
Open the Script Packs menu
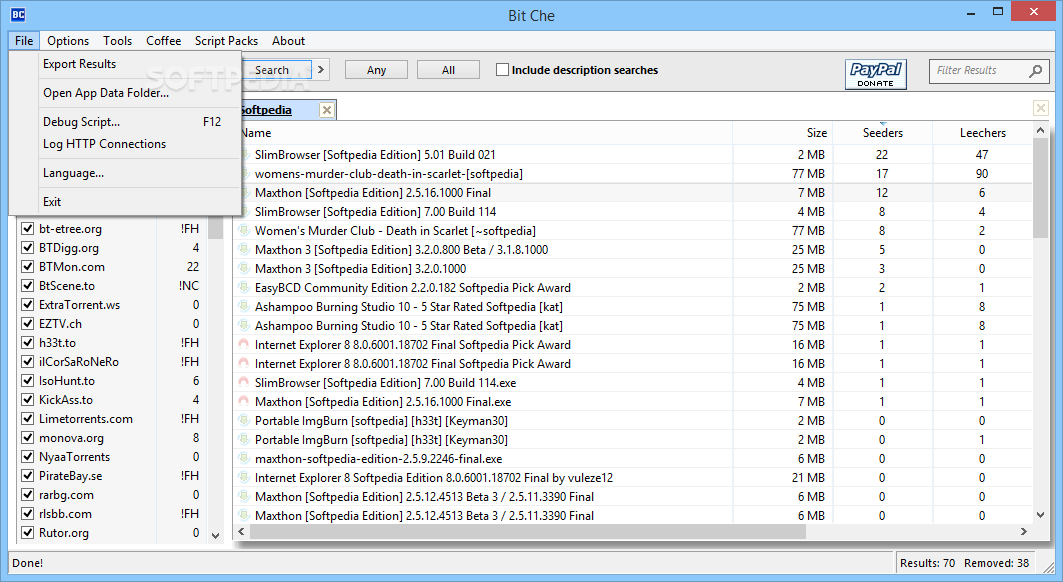(x=226, y=41)
